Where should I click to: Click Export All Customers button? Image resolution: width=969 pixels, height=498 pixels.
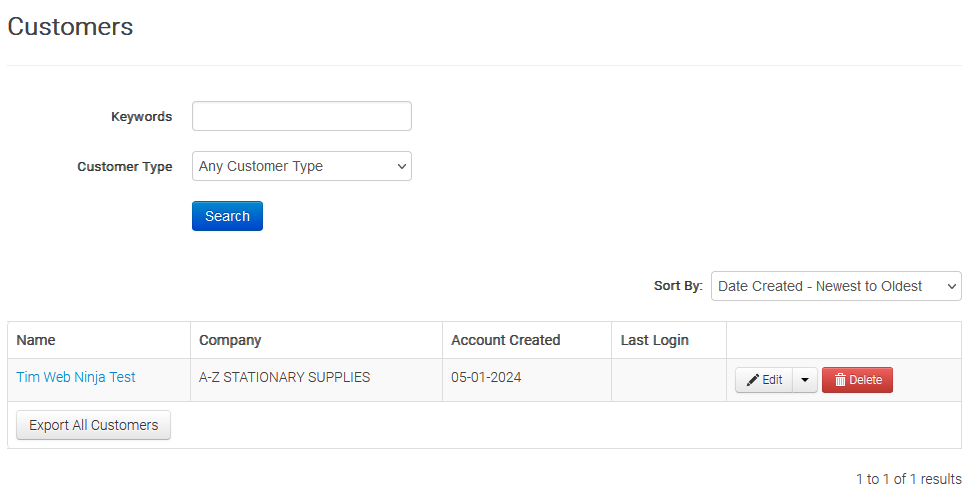(93, 425)
